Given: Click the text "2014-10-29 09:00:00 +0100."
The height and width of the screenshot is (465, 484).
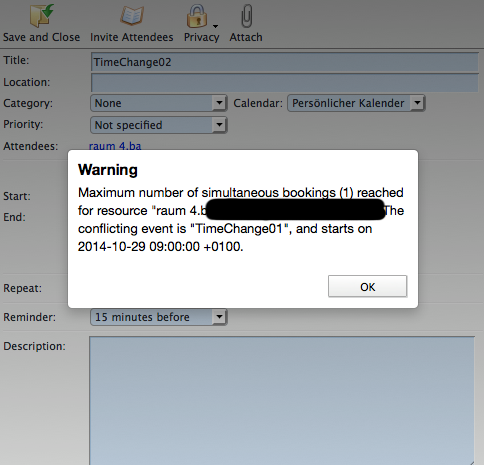Looking at the screenshot, I should coord(161,247).
